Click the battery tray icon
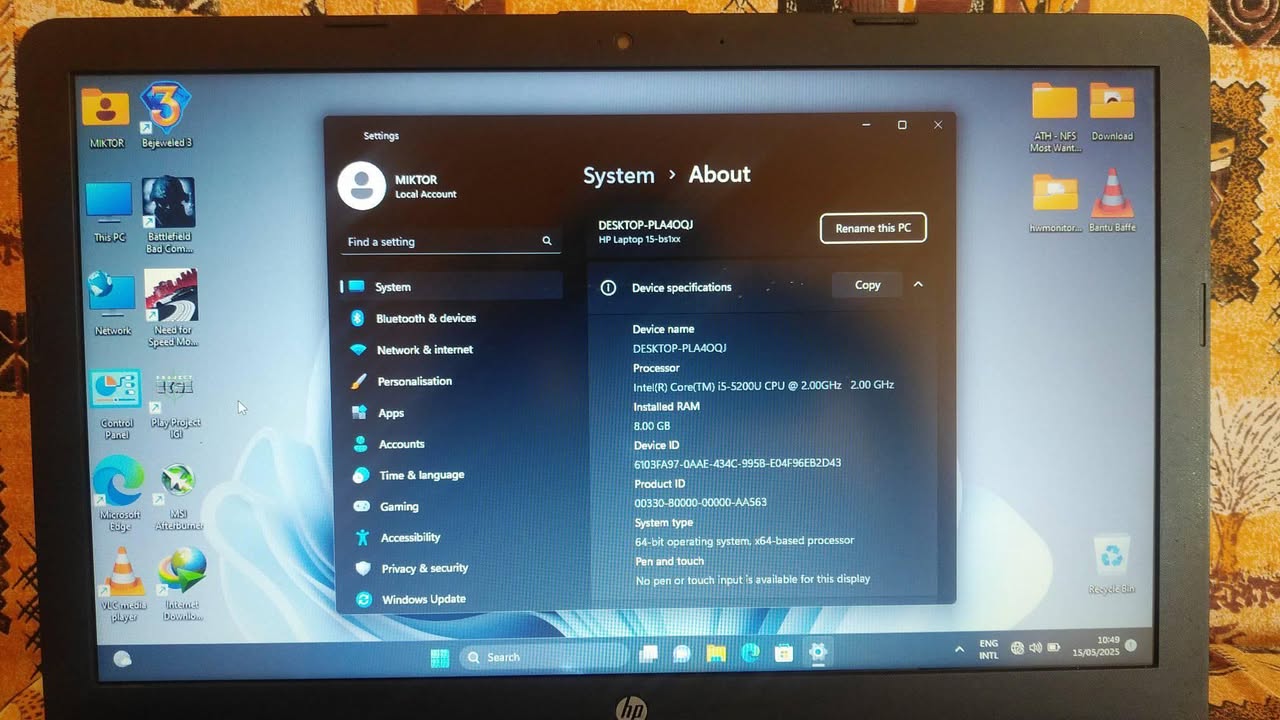 (x=1052, y=648)
